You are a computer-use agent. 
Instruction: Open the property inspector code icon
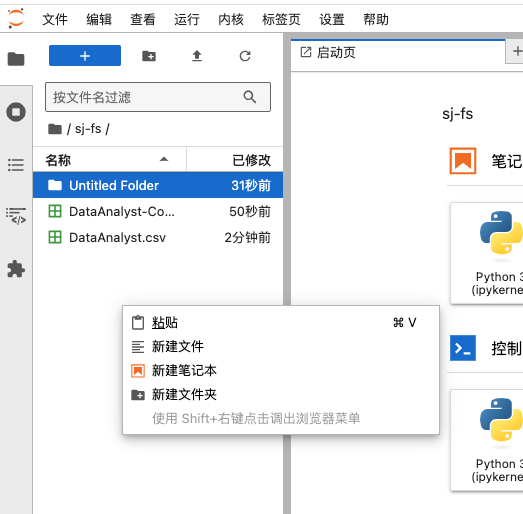16,215
